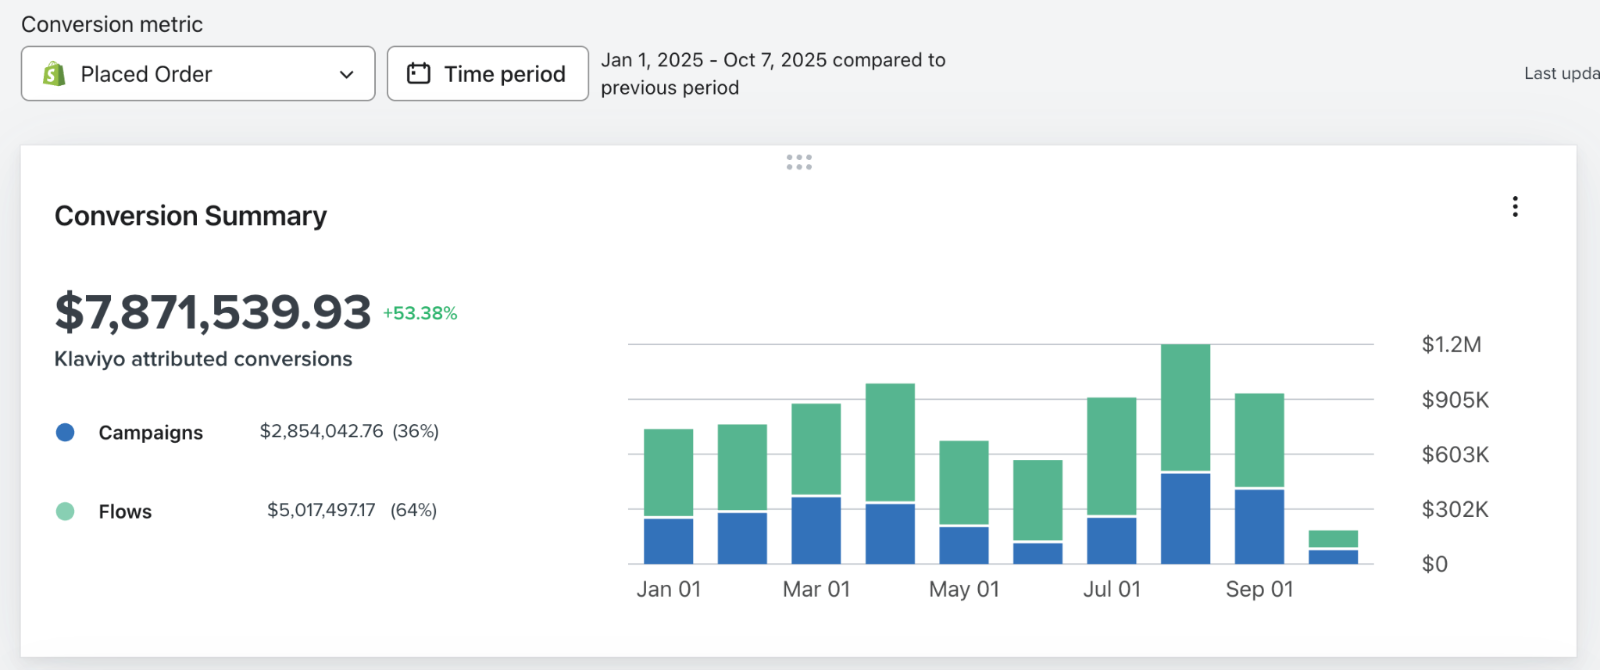Viewport: 1600px width, 670px height.
Task: Click the calendar icon on Time period
Action: (419, 74)
